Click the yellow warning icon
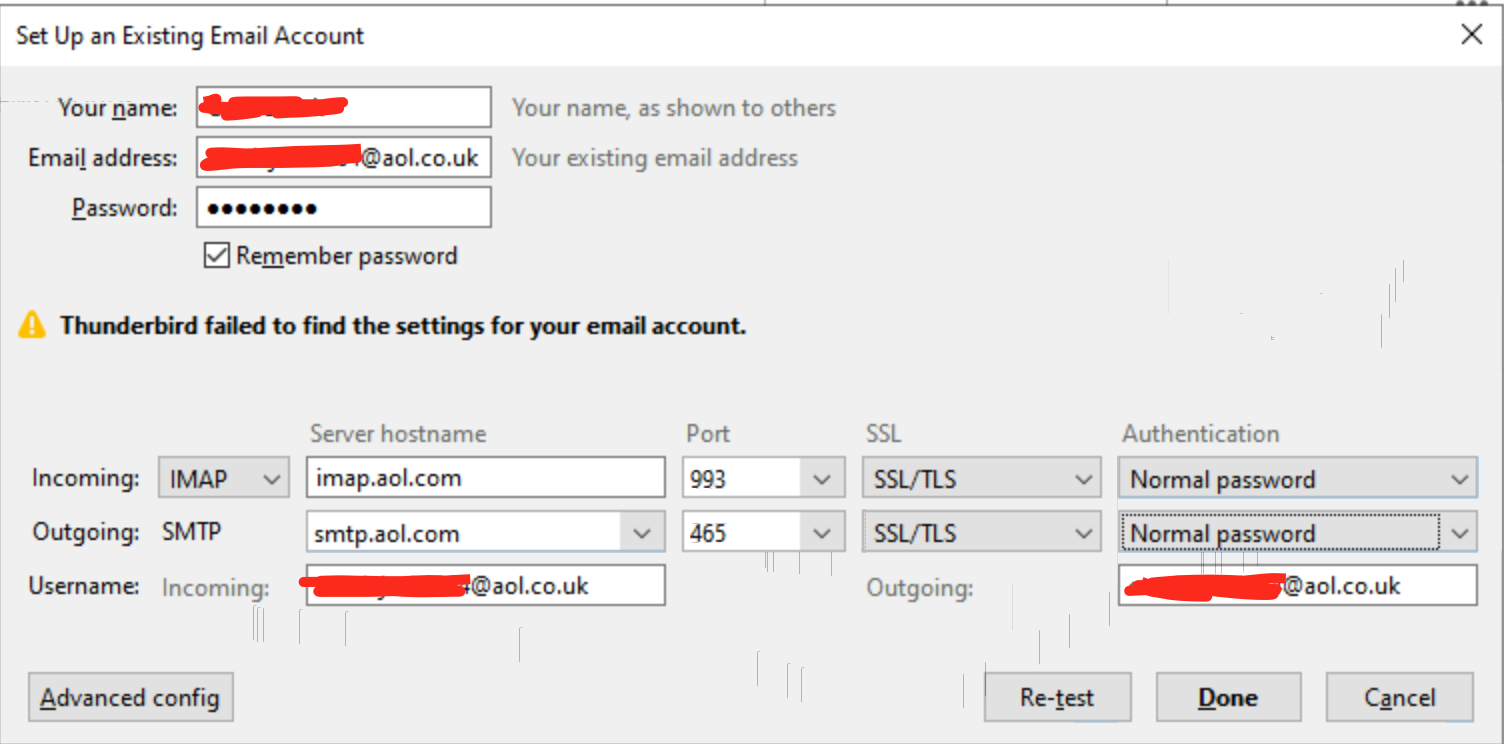 pos(32,325)
